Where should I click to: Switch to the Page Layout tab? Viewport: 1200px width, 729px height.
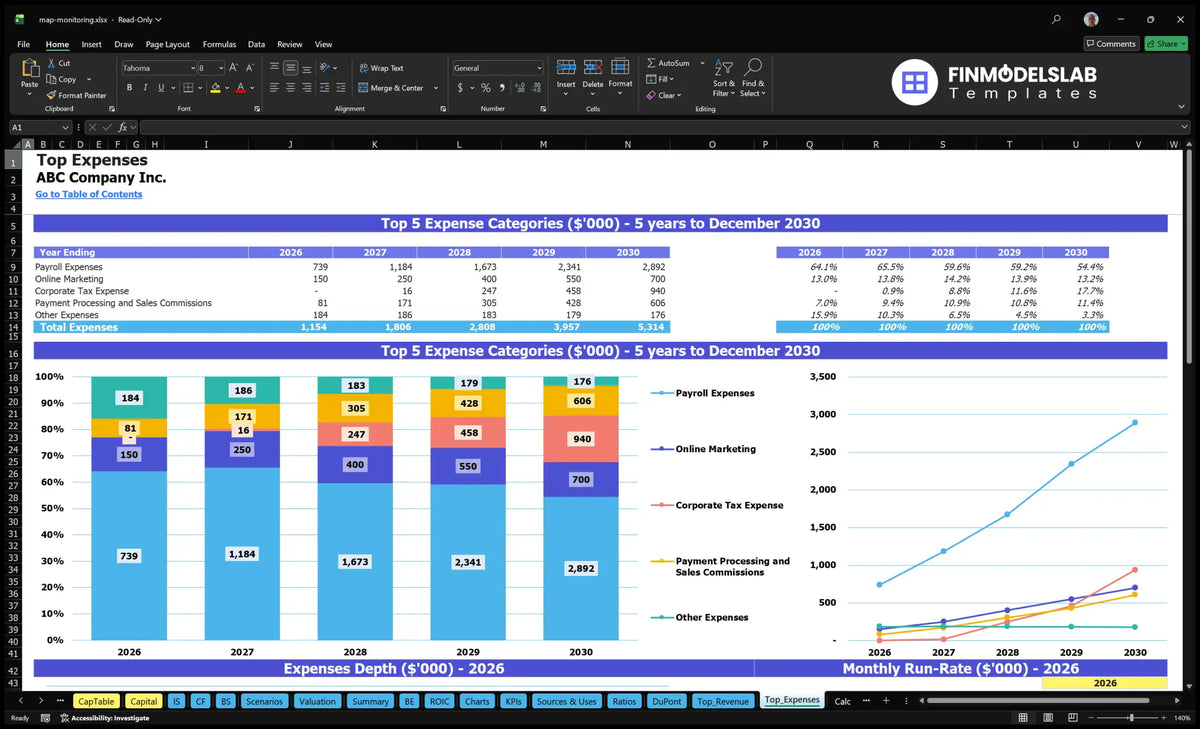[167, 44]
